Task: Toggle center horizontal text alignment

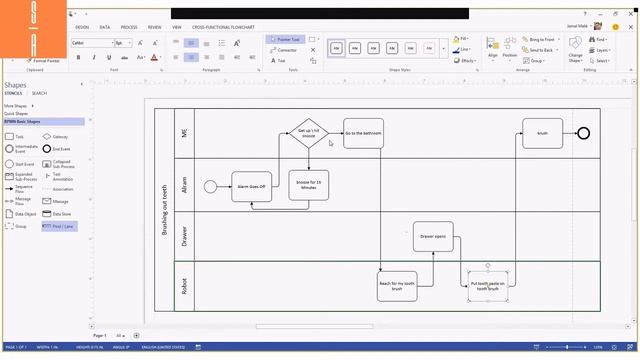Action: pos(191,57)
